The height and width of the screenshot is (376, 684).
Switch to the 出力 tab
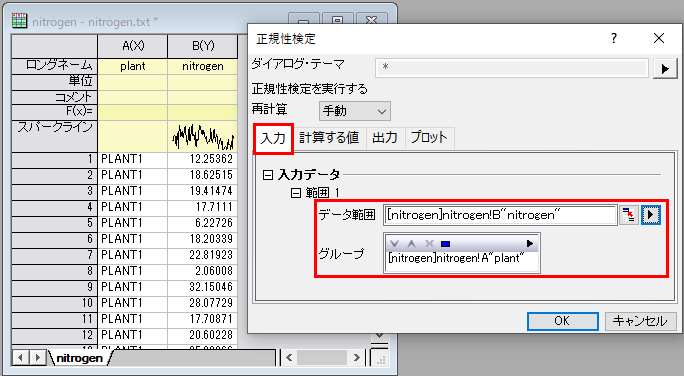tap(385, 138)
